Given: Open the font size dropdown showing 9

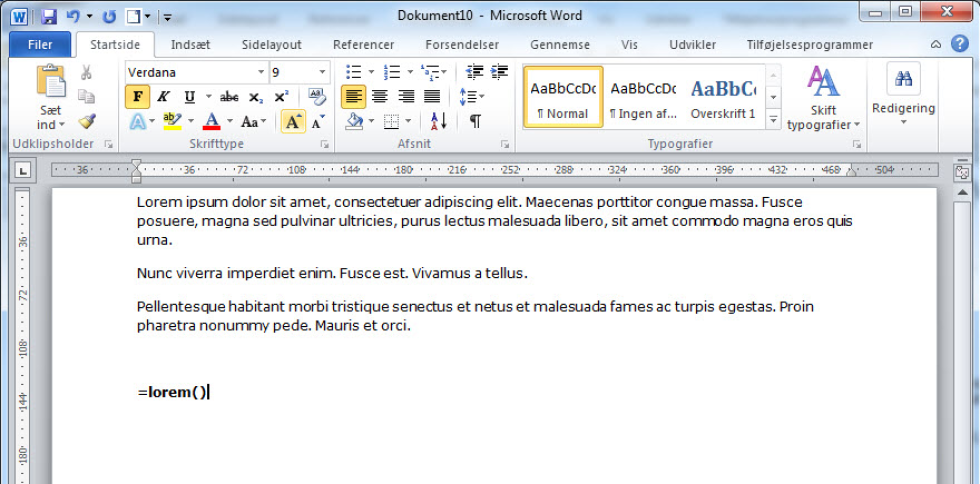Looking at the screenshot, I should 322,72.
